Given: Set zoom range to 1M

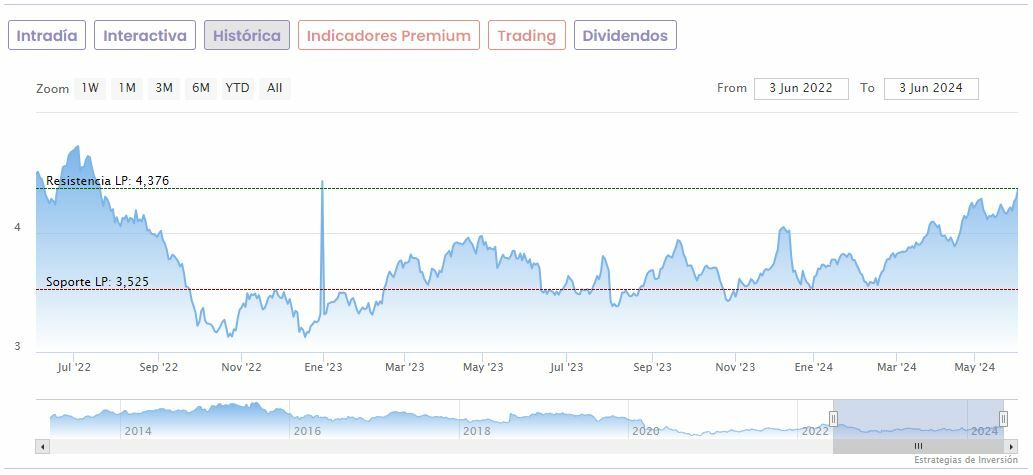Looking at the screenshot, I should click(127, 88).
